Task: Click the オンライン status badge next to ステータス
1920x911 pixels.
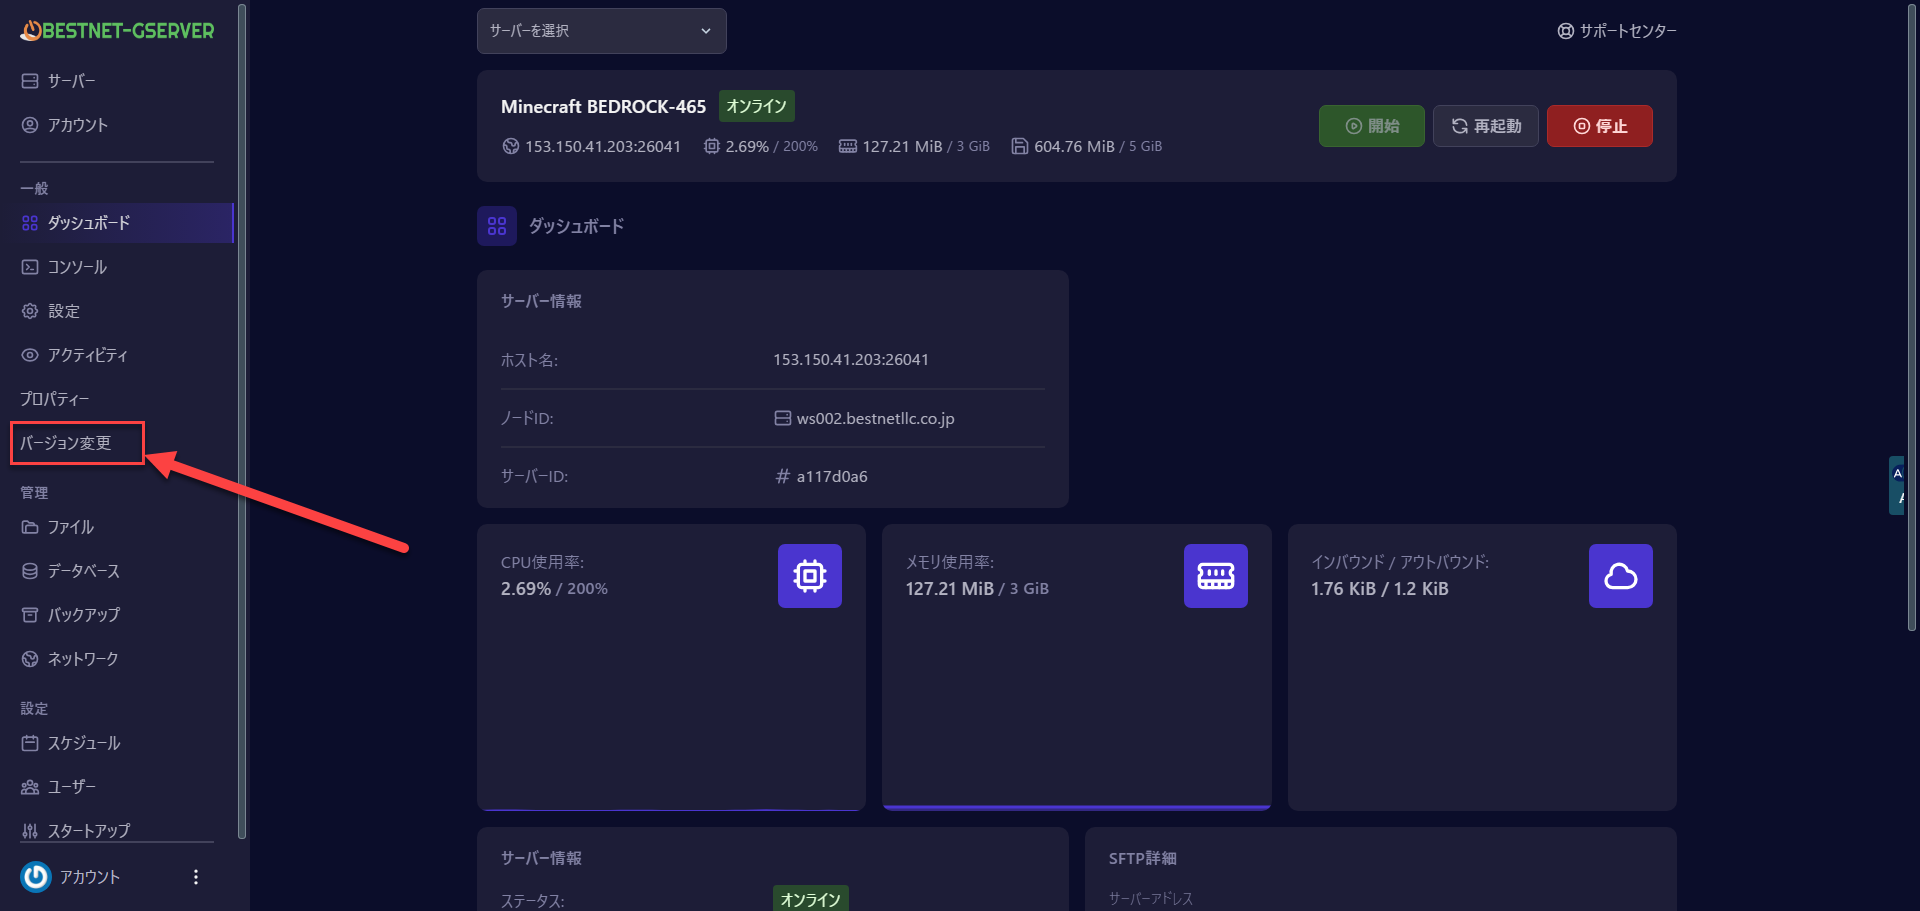Action: tap(811, 899)
